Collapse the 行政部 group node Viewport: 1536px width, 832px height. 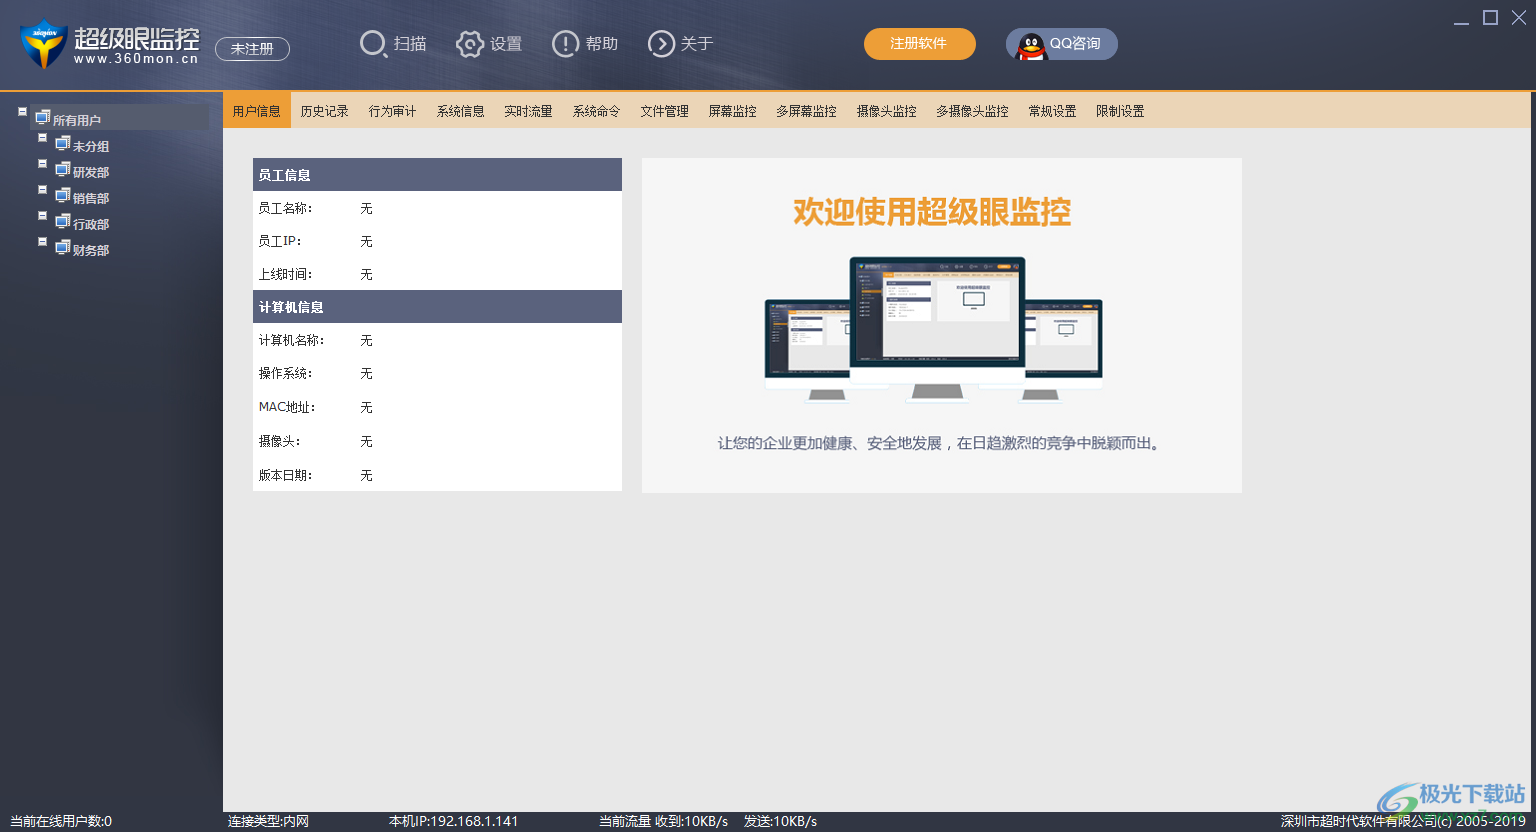pyautogui.click(x=42, y=216)
